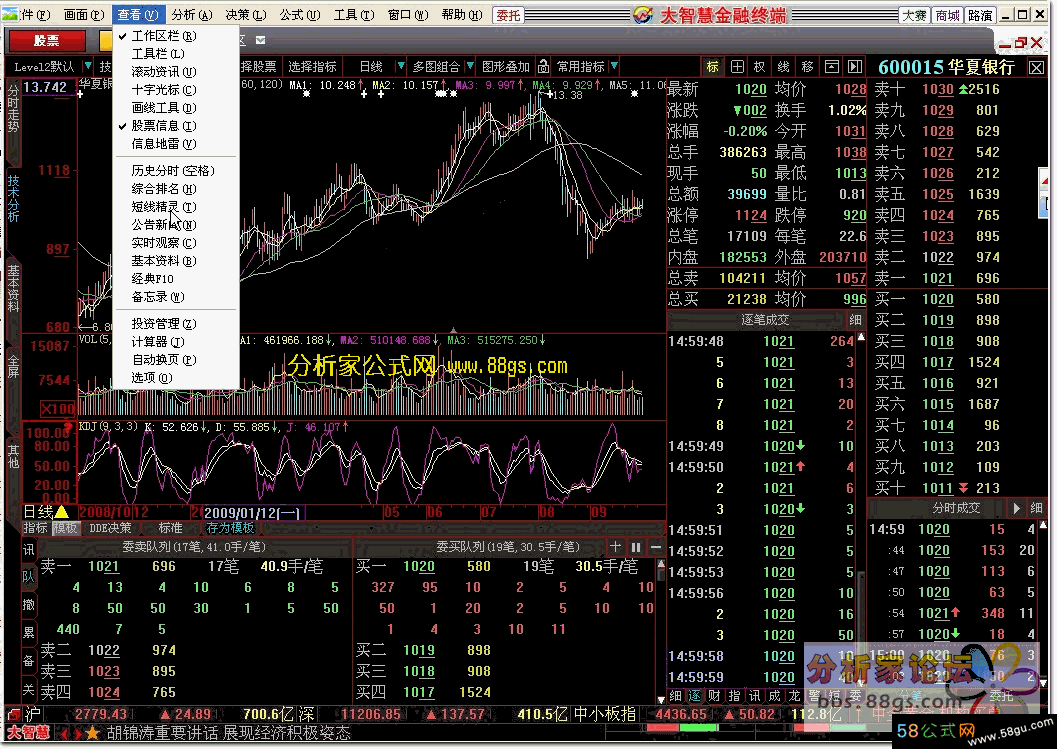Open the 分析 menu in menu bar

point(190,15)
